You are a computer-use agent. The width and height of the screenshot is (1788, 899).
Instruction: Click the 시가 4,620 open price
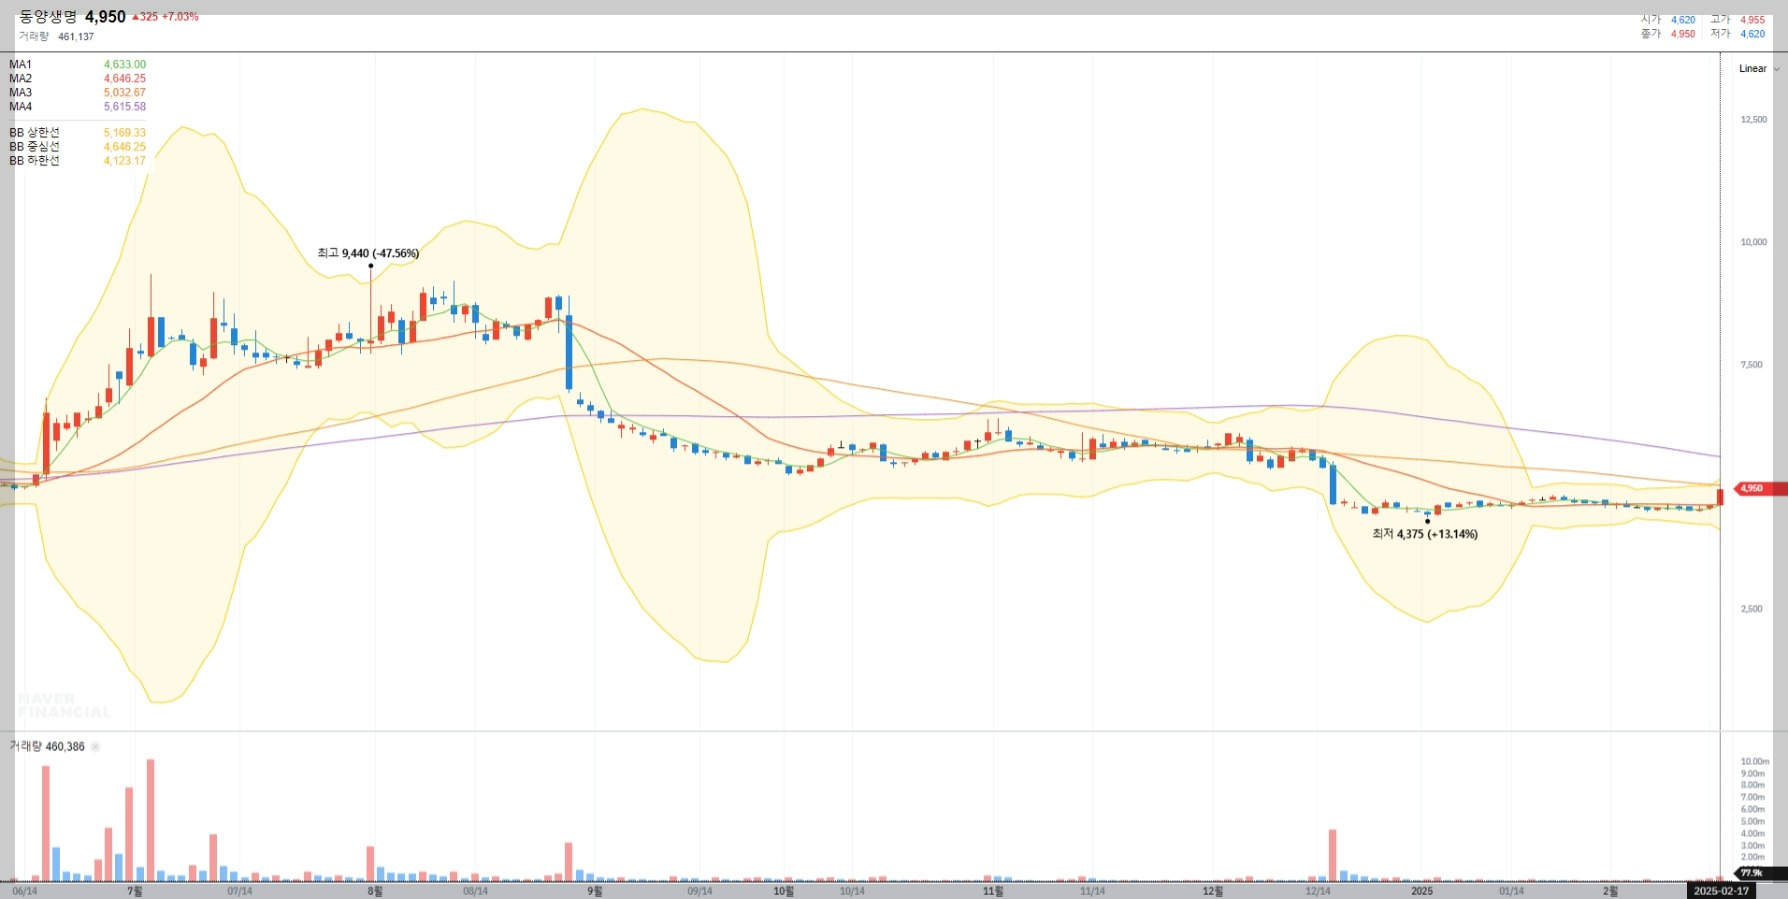coord(1668,20)
